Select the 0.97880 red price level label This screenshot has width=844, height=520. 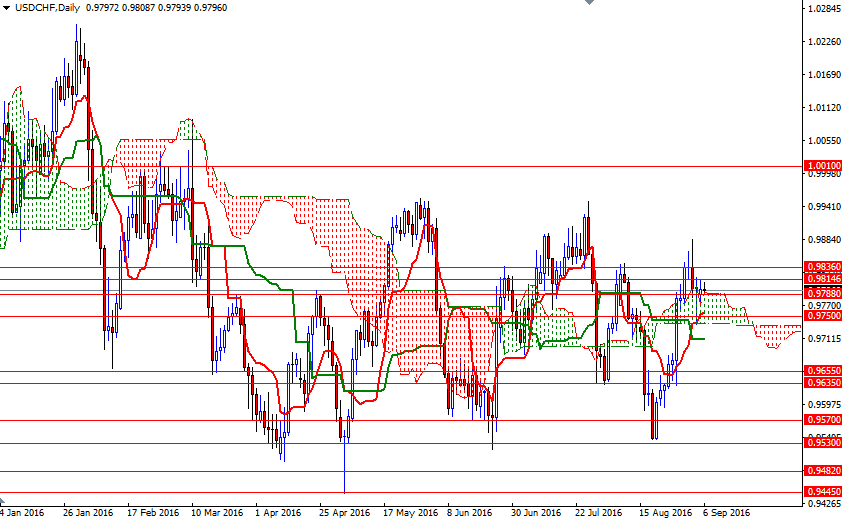coord(823,293)
